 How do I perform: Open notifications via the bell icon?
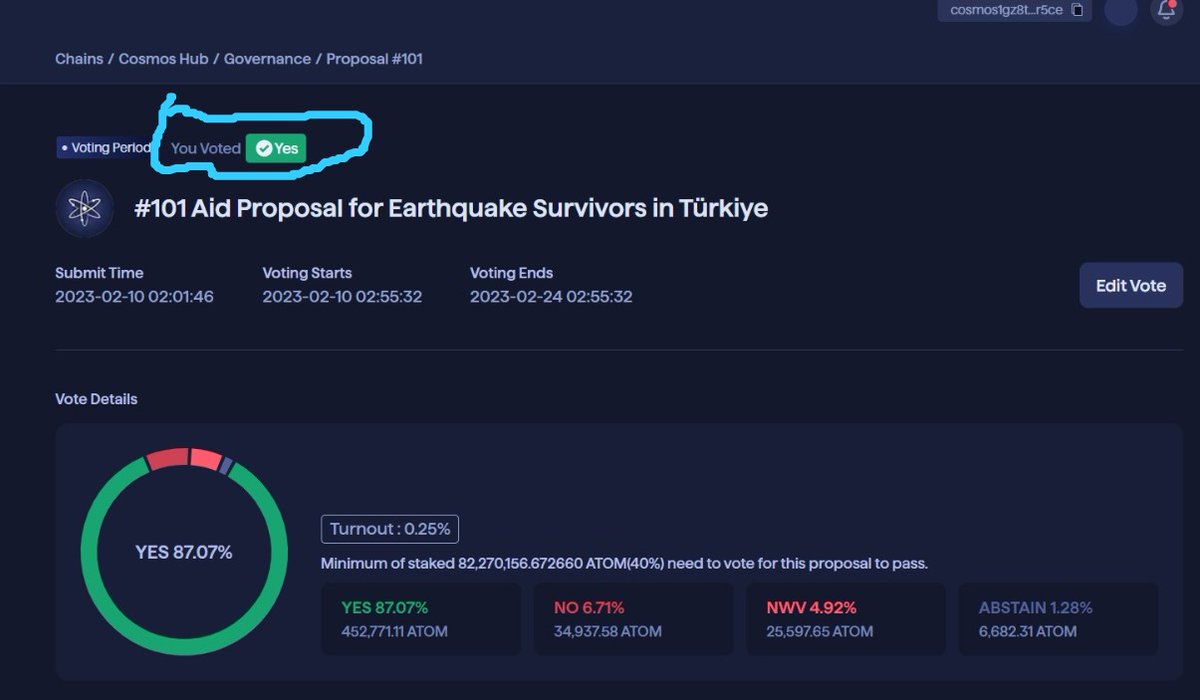click(1164, 13)
